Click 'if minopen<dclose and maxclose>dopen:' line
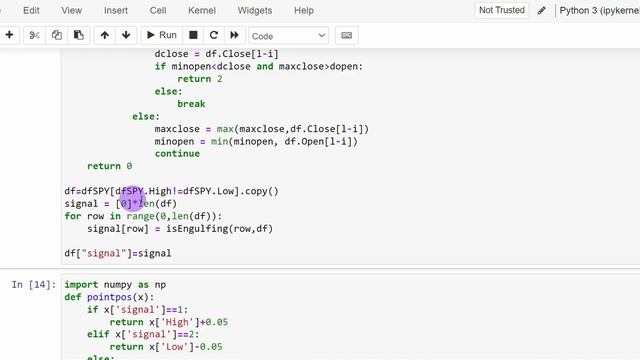Image resolution: width=640 pixels, height=360 pixels. coord(259,66)
